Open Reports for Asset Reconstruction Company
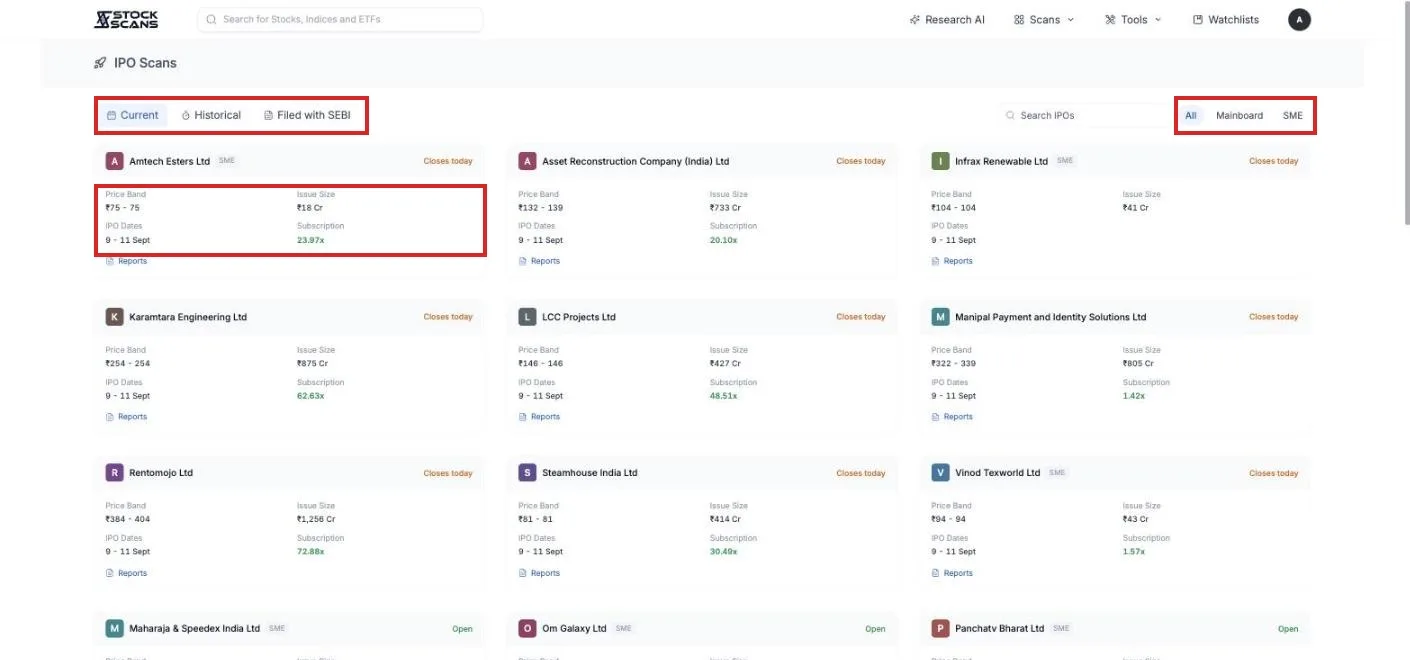The image size is (1410, 660). 539,261
